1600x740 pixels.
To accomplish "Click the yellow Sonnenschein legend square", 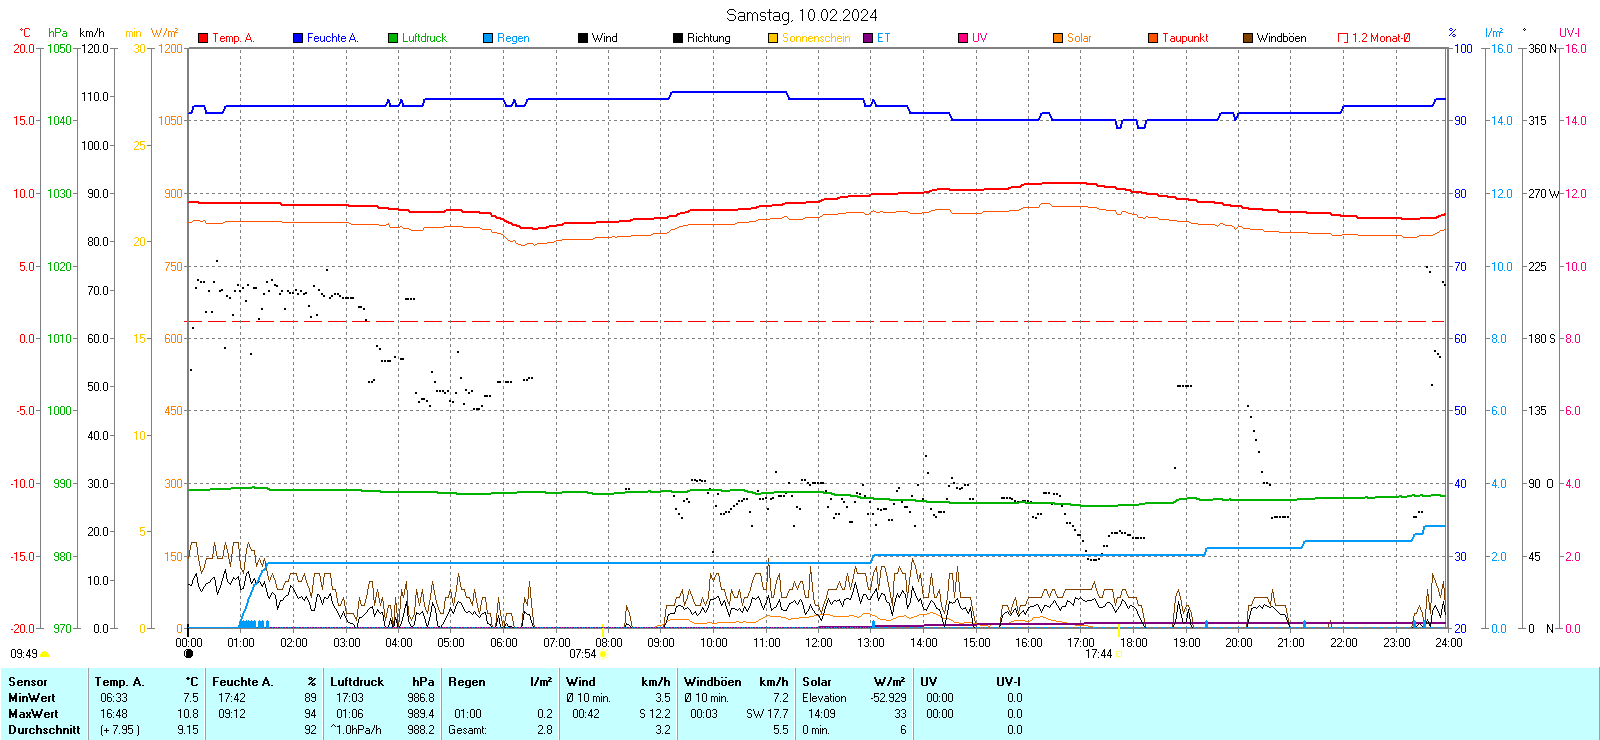I will (x=773, y=38).
